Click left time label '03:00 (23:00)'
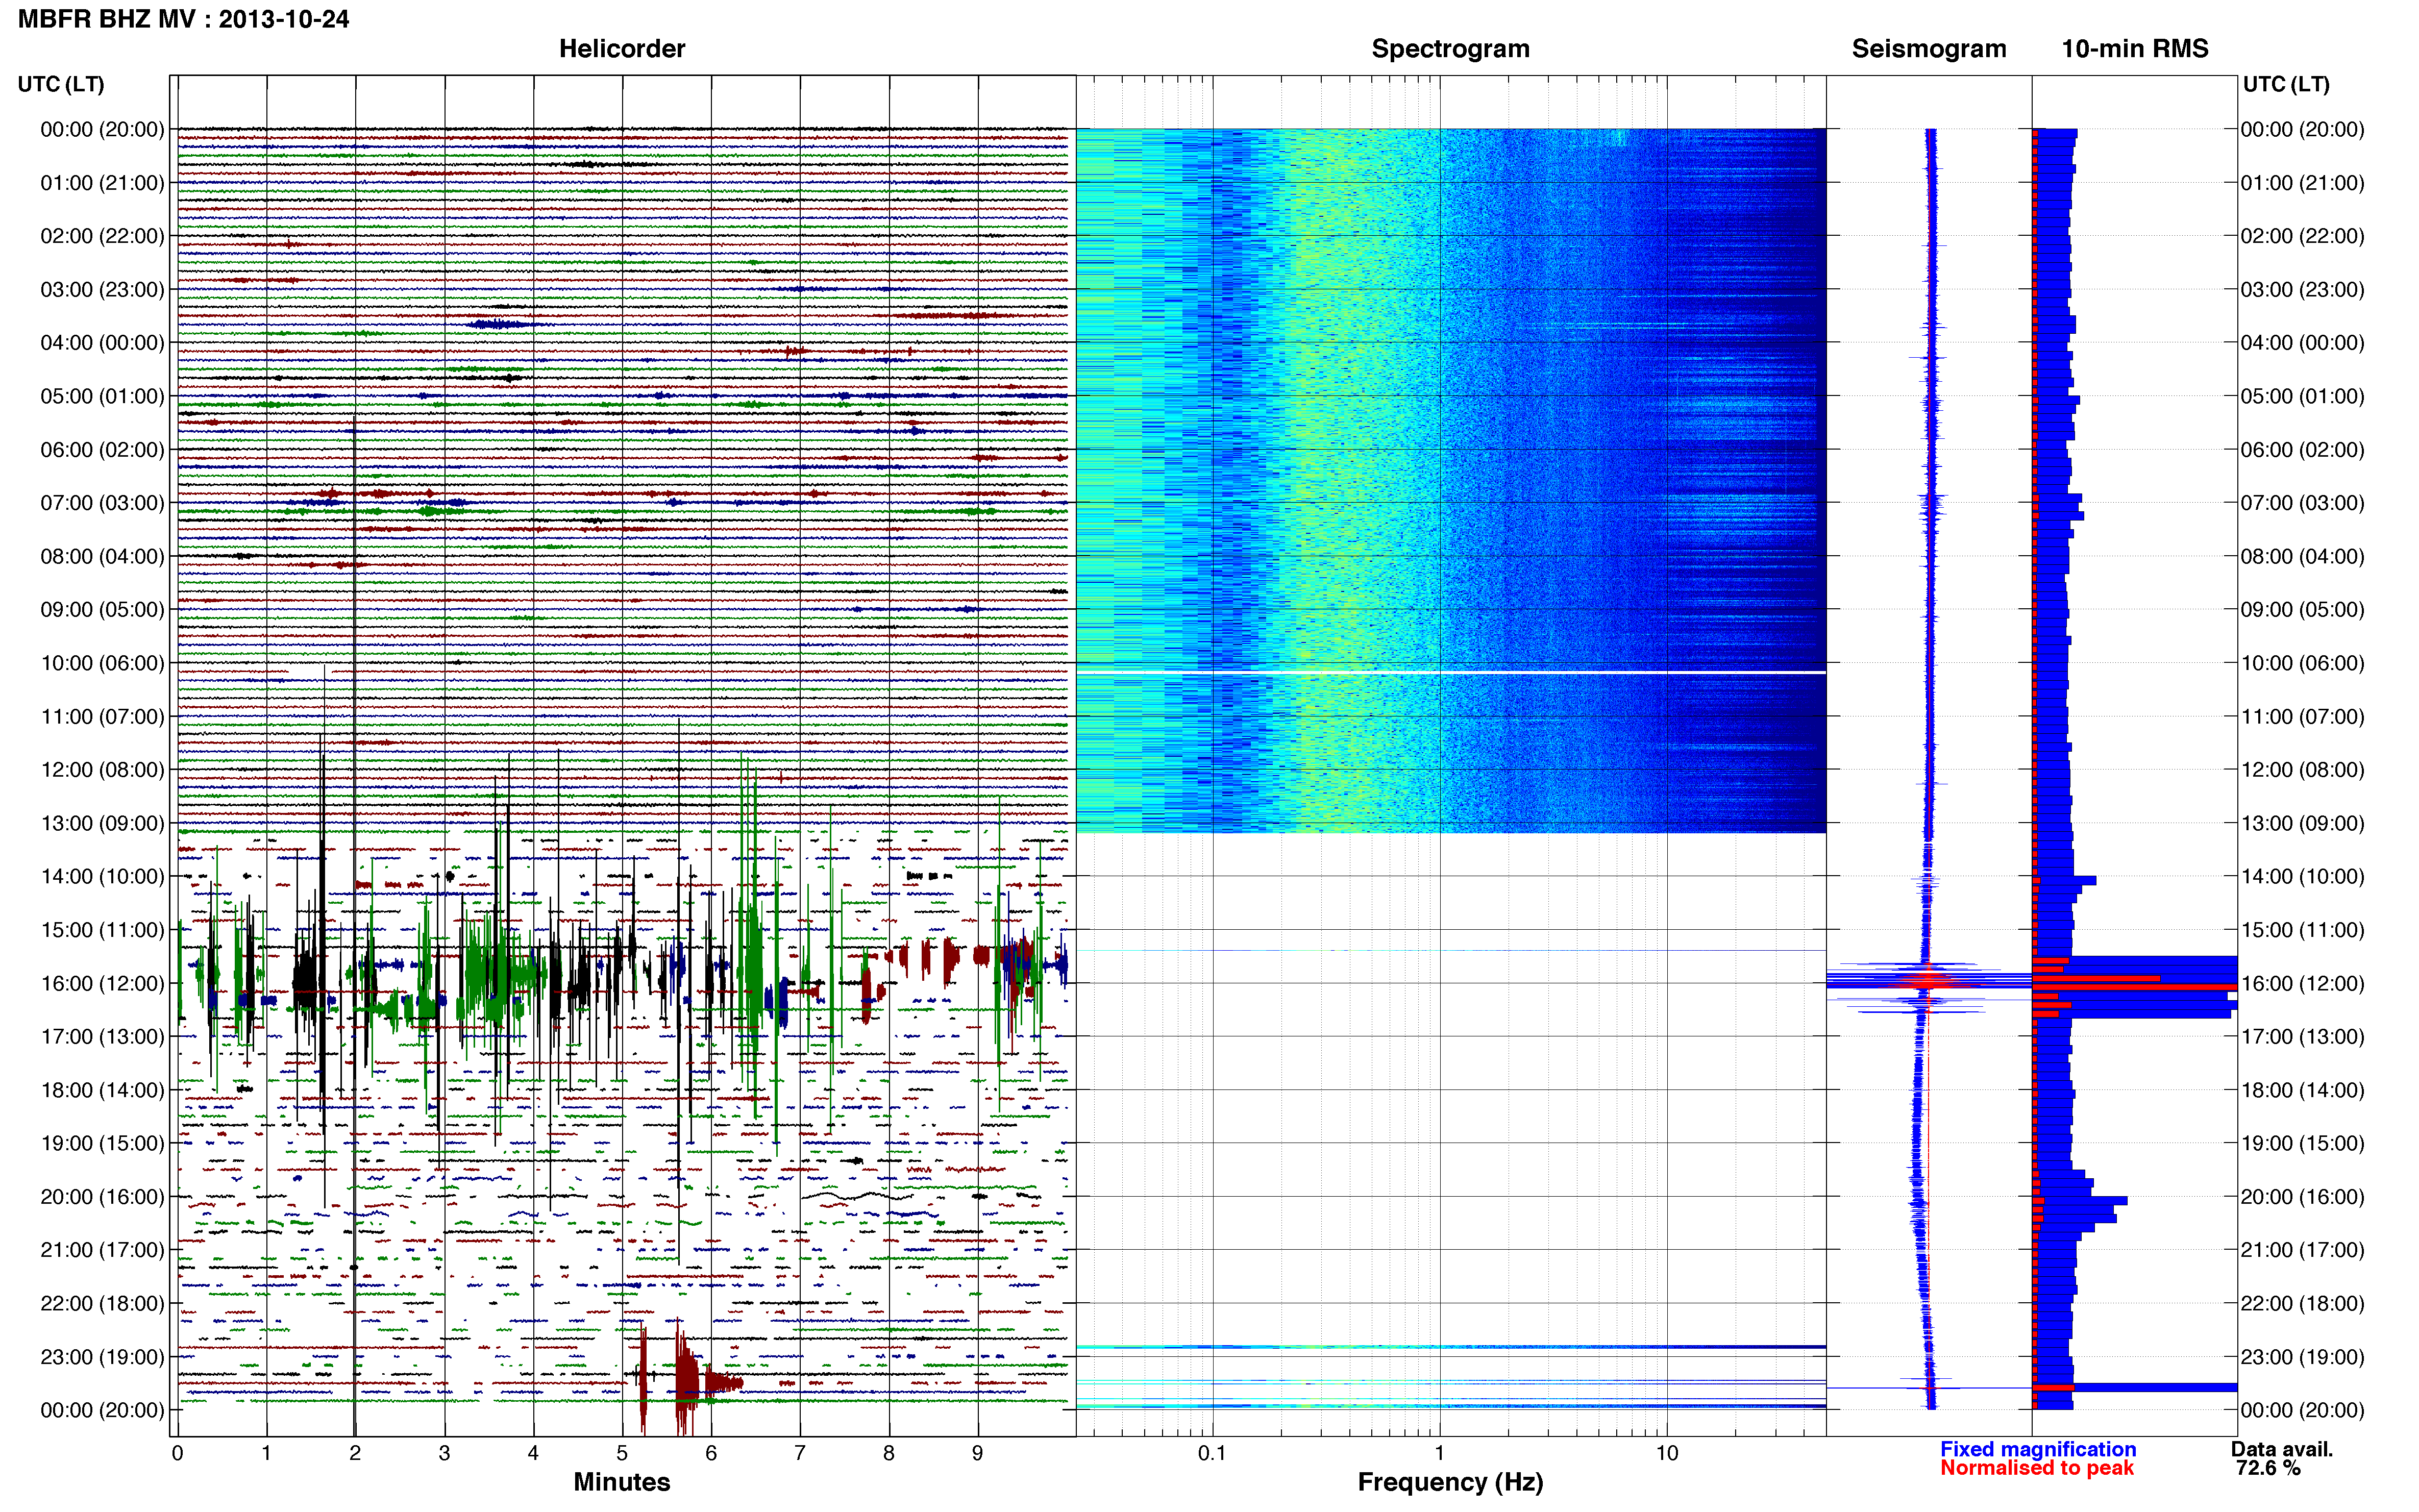Image resolution: width=2419 pixels, height=1512 pixels. tap(102, 289)
